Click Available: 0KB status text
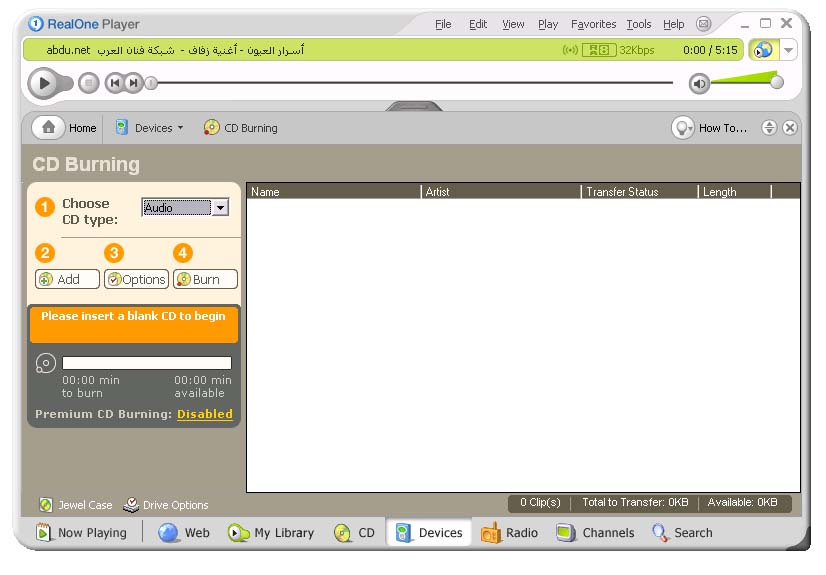The image size is (826, 575). click(742, 502)
